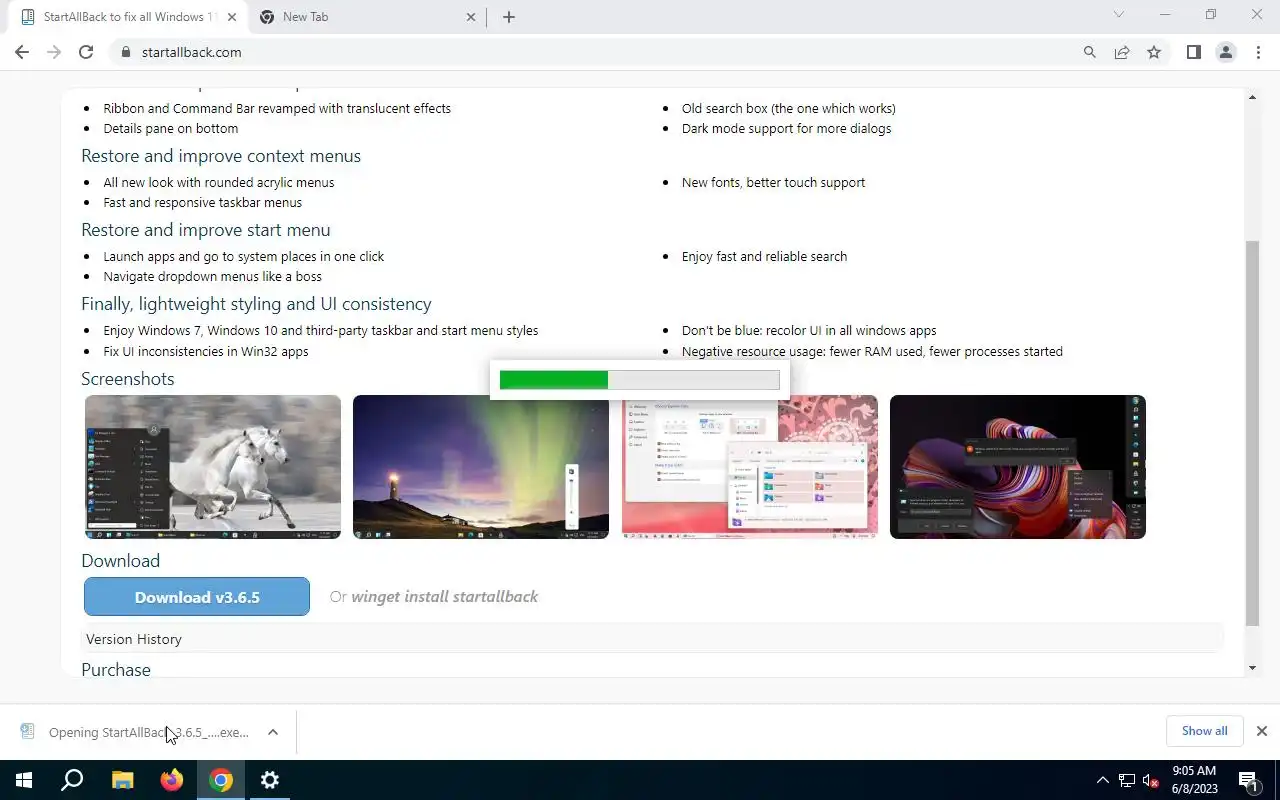Bookmark this tab with the star icon

(x=1154, y=52)
